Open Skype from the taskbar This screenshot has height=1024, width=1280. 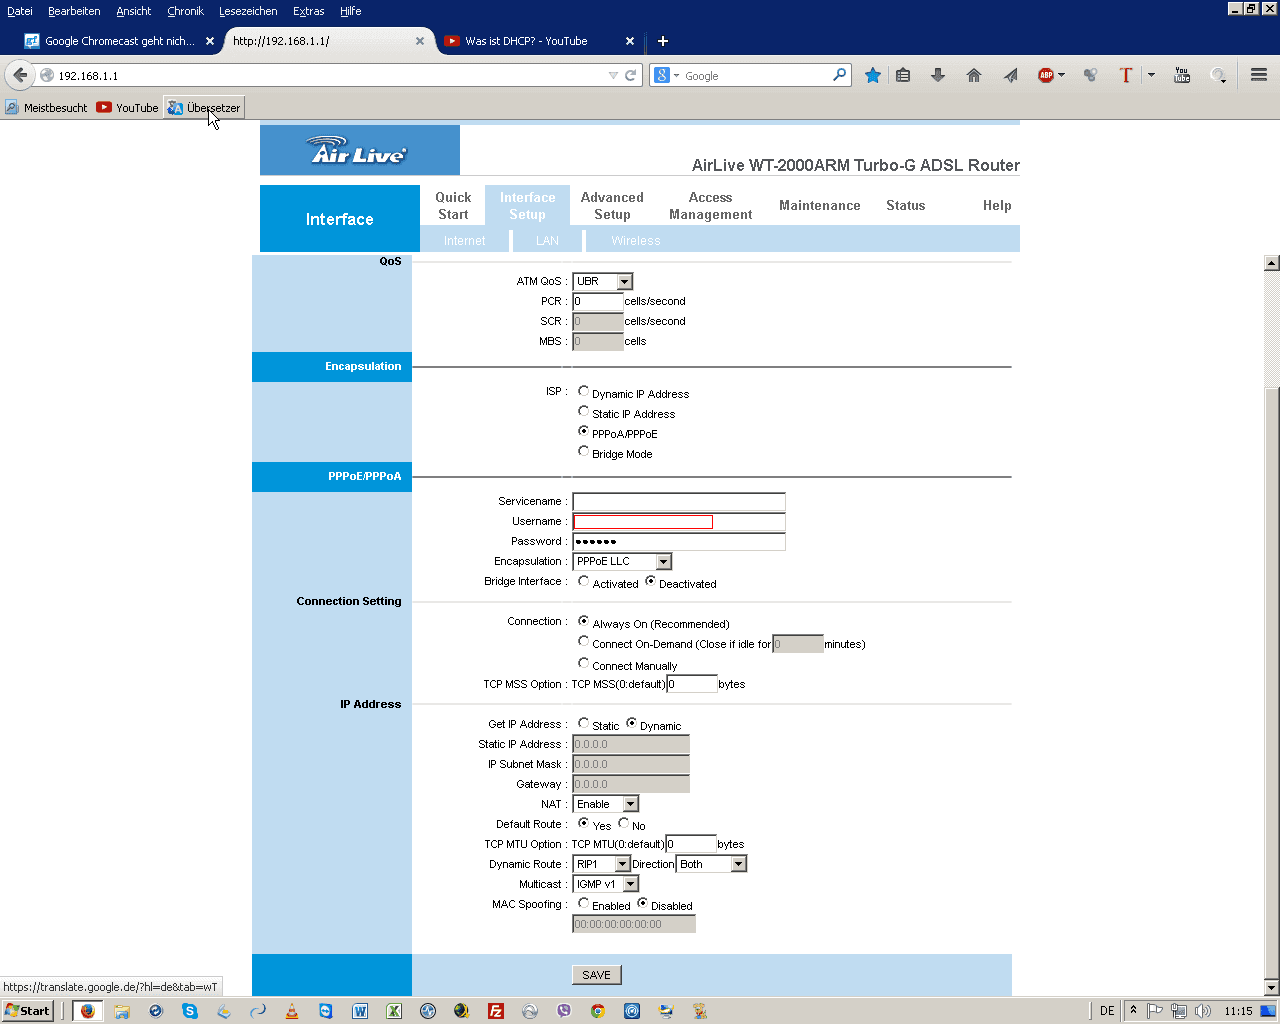tap(190, 1011)
